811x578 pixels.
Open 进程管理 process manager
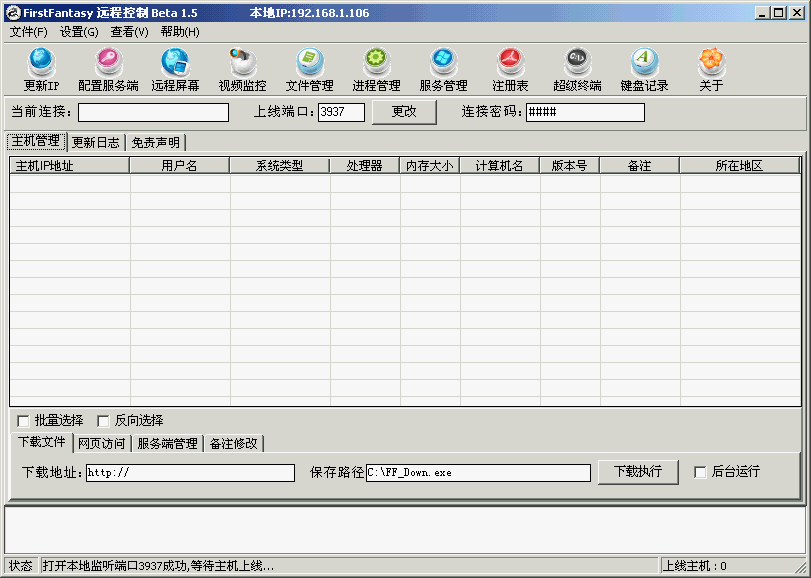tap(376, 68)
